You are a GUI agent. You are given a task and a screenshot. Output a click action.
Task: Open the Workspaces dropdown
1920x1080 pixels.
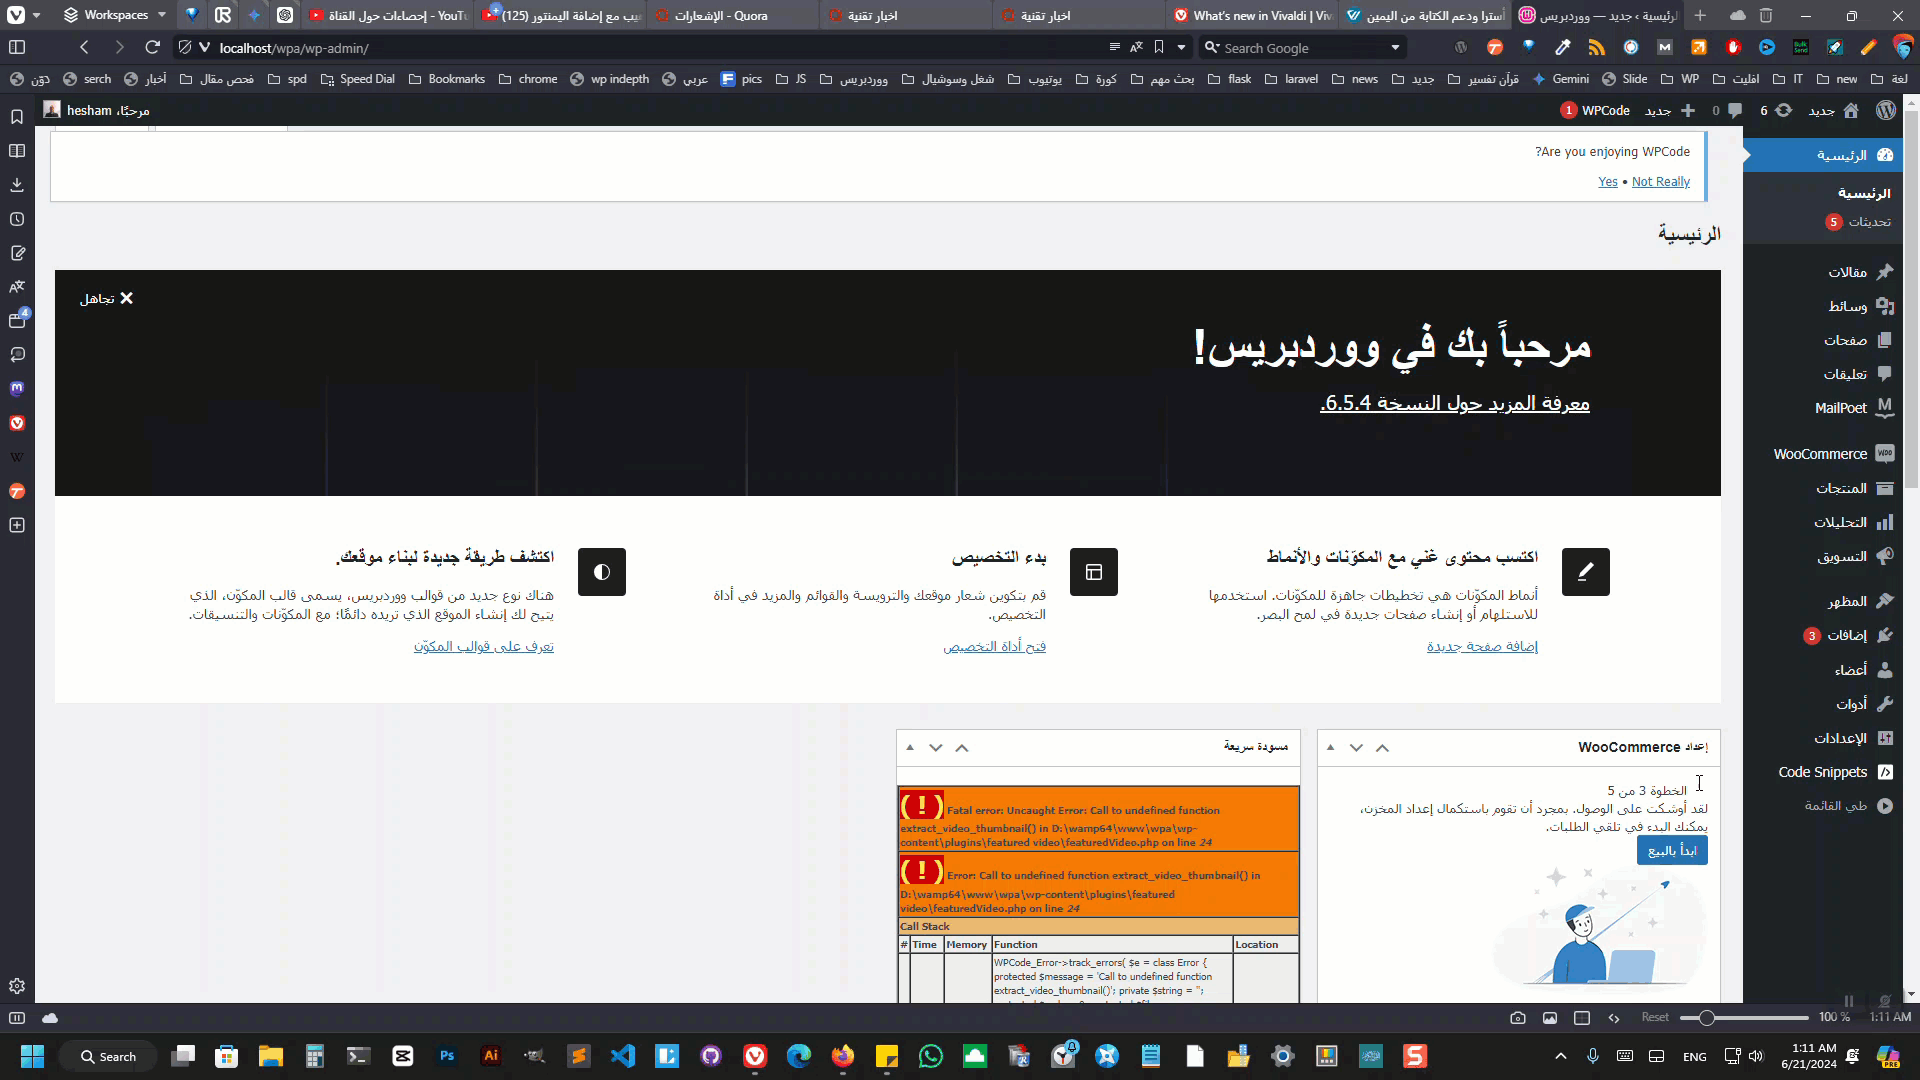114,15
